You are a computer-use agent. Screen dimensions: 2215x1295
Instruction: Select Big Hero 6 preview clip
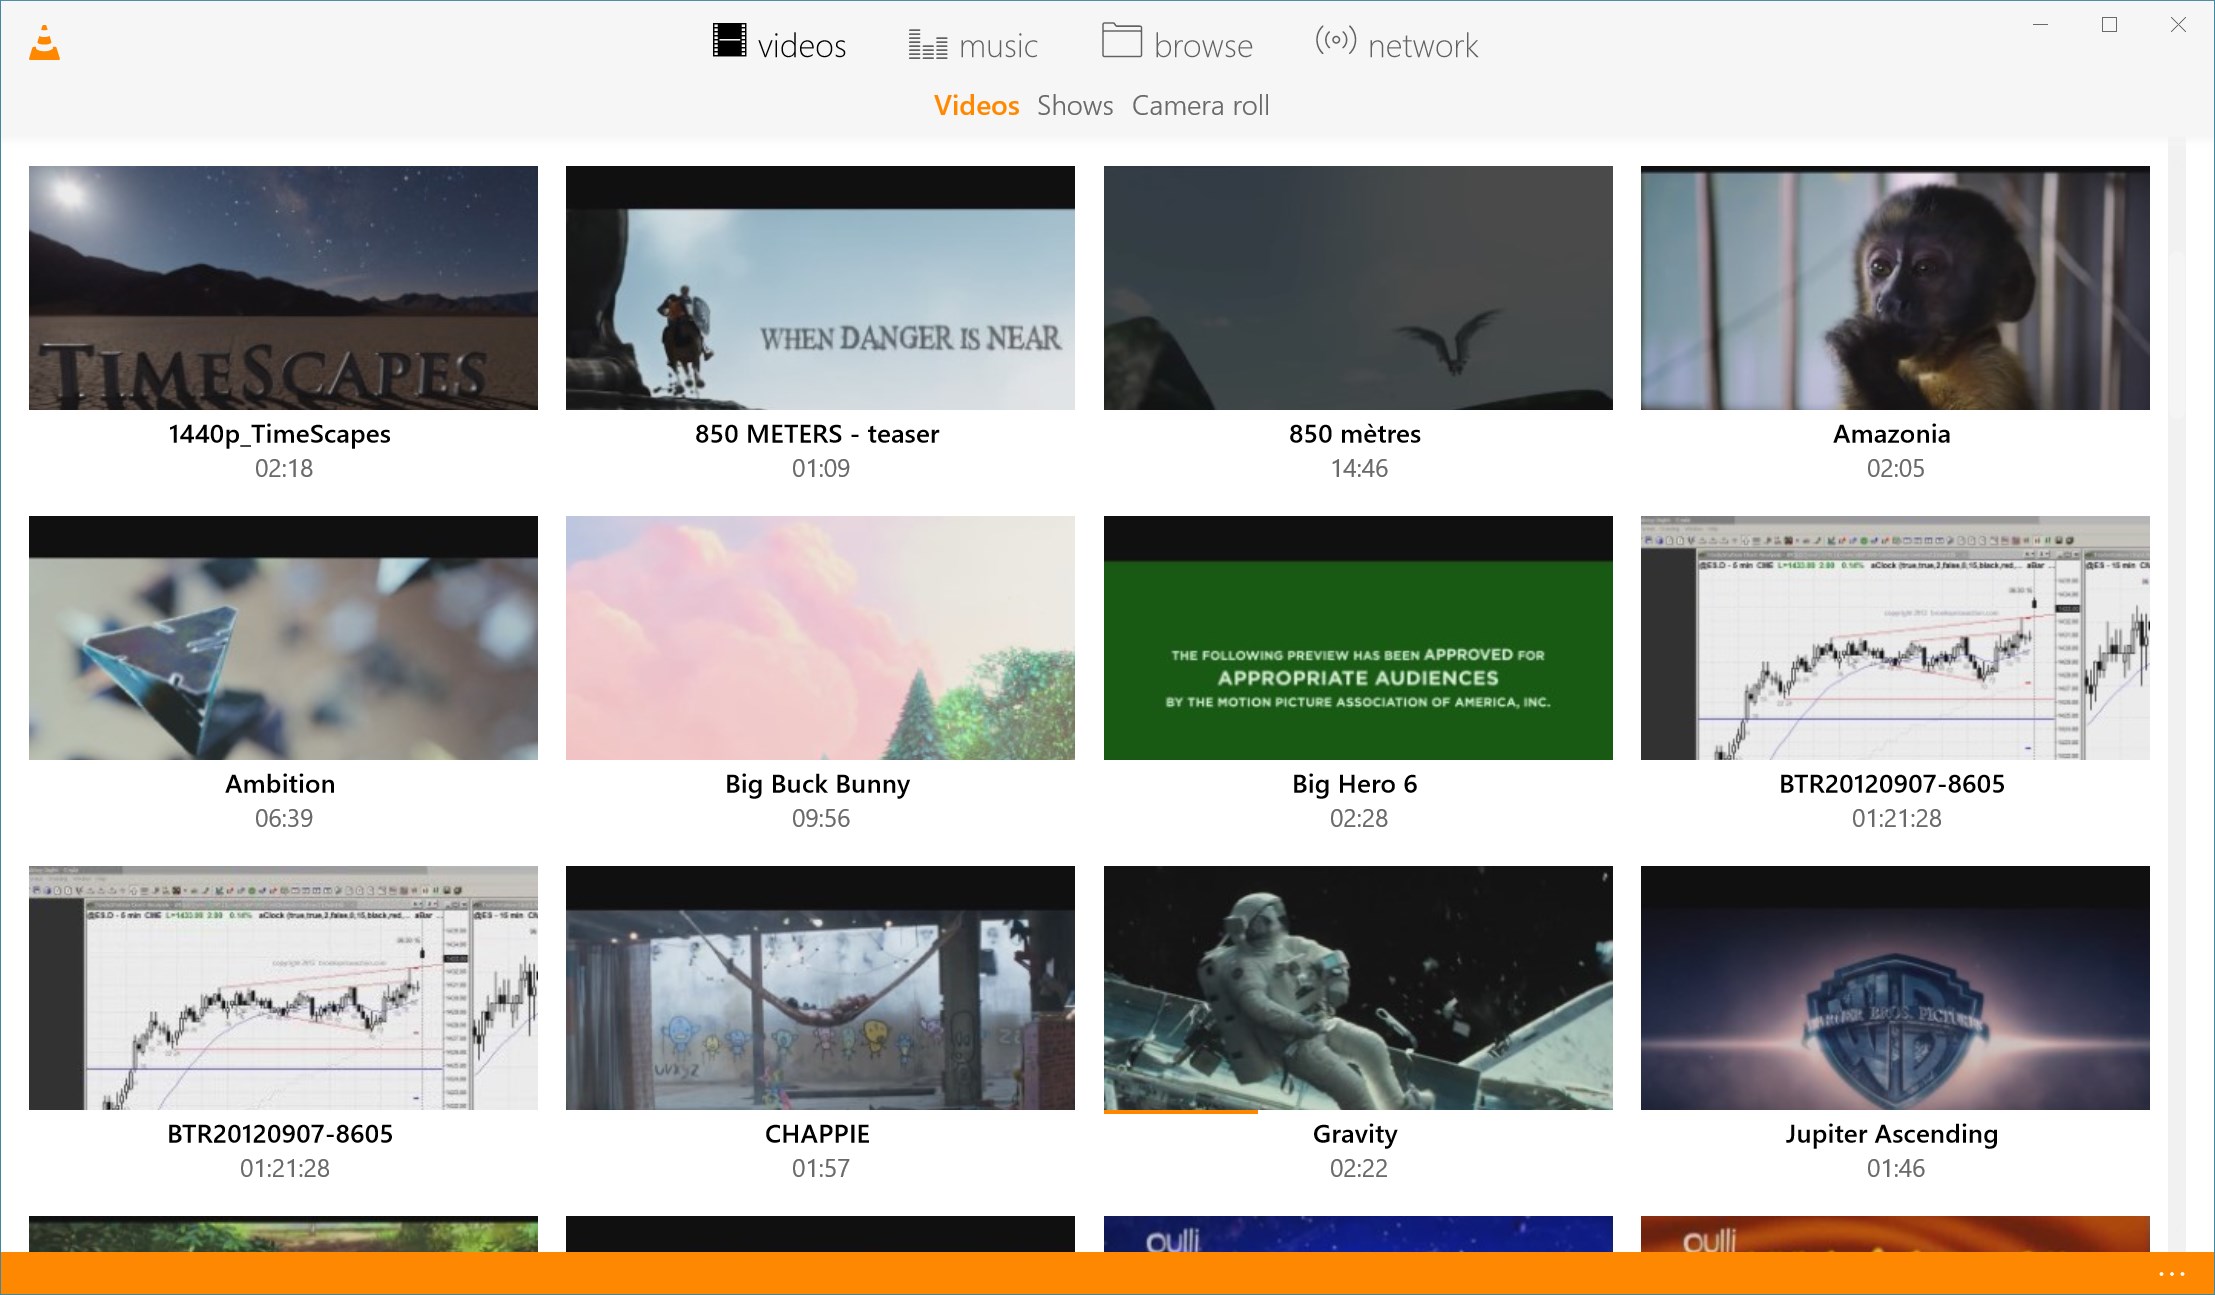point(1355,672)
